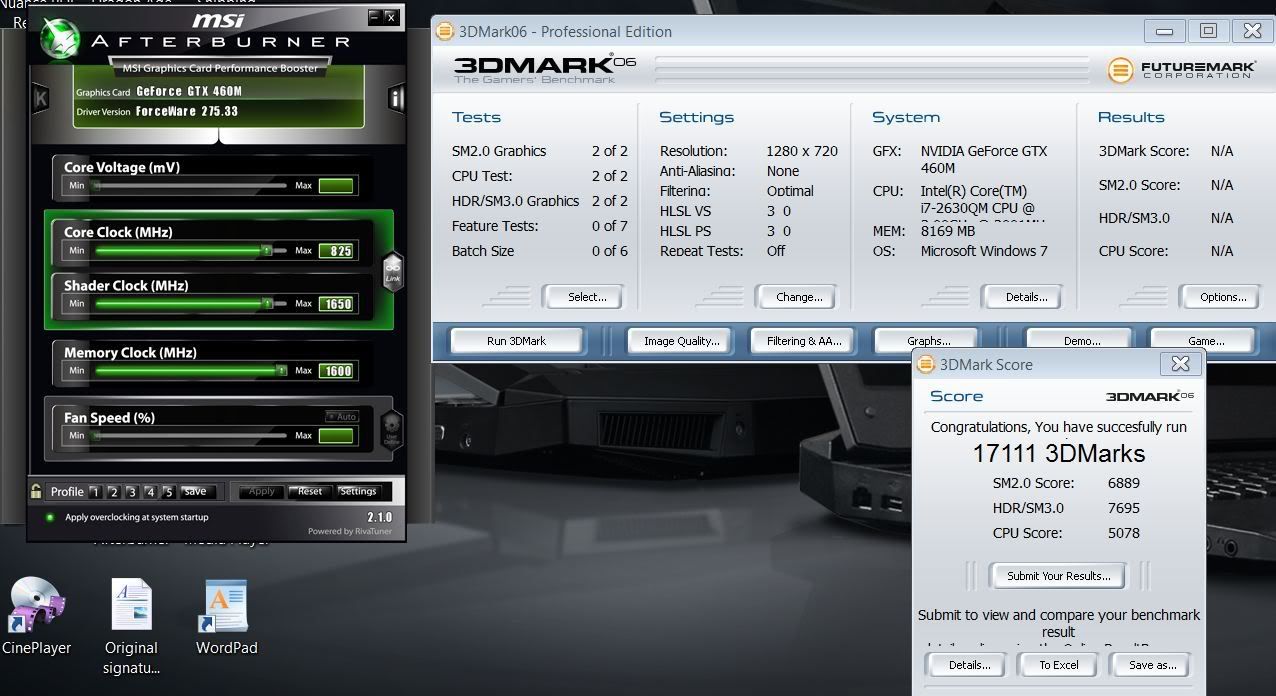Click the 3DMark06 title bar app icon

click(x=446, y=31)
